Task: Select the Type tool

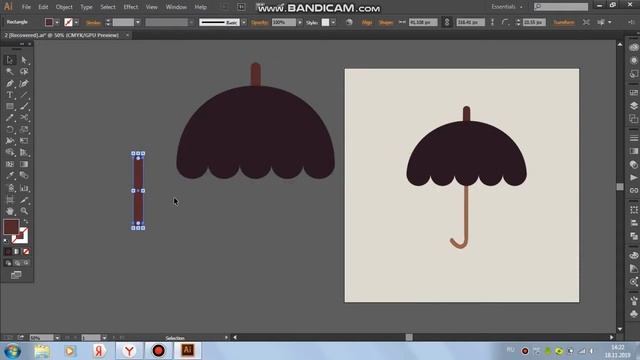Action: (x=10, y=95)
